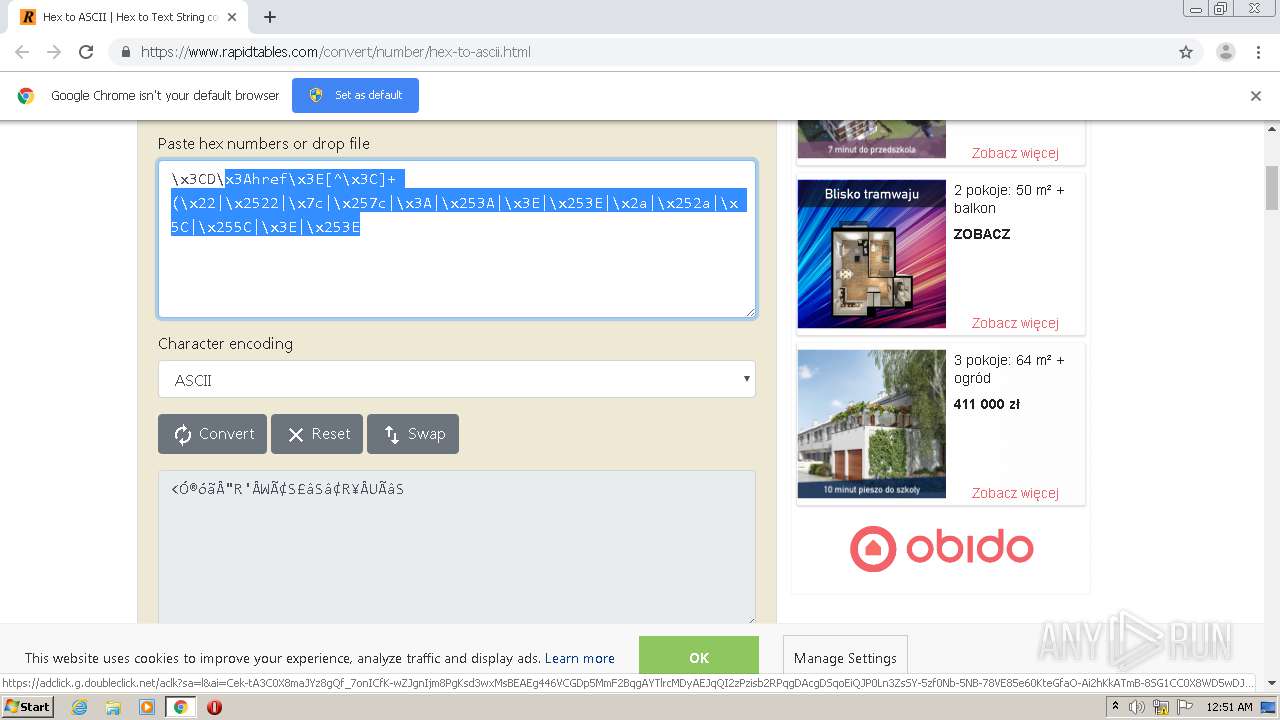
Task: Click Zobacz więcej under the top ad
Action: point(1015,153)
